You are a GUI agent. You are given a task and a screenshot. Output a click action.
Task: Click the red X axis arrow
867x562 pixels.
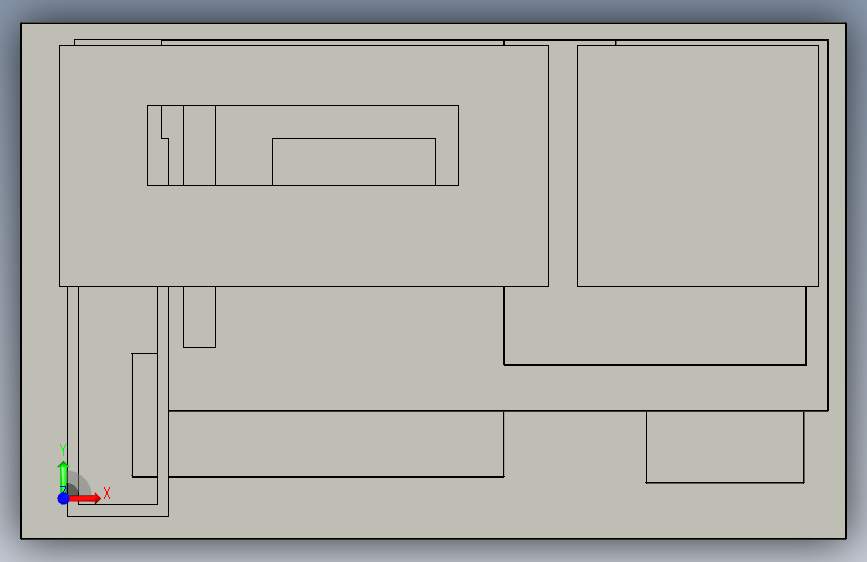85,498
